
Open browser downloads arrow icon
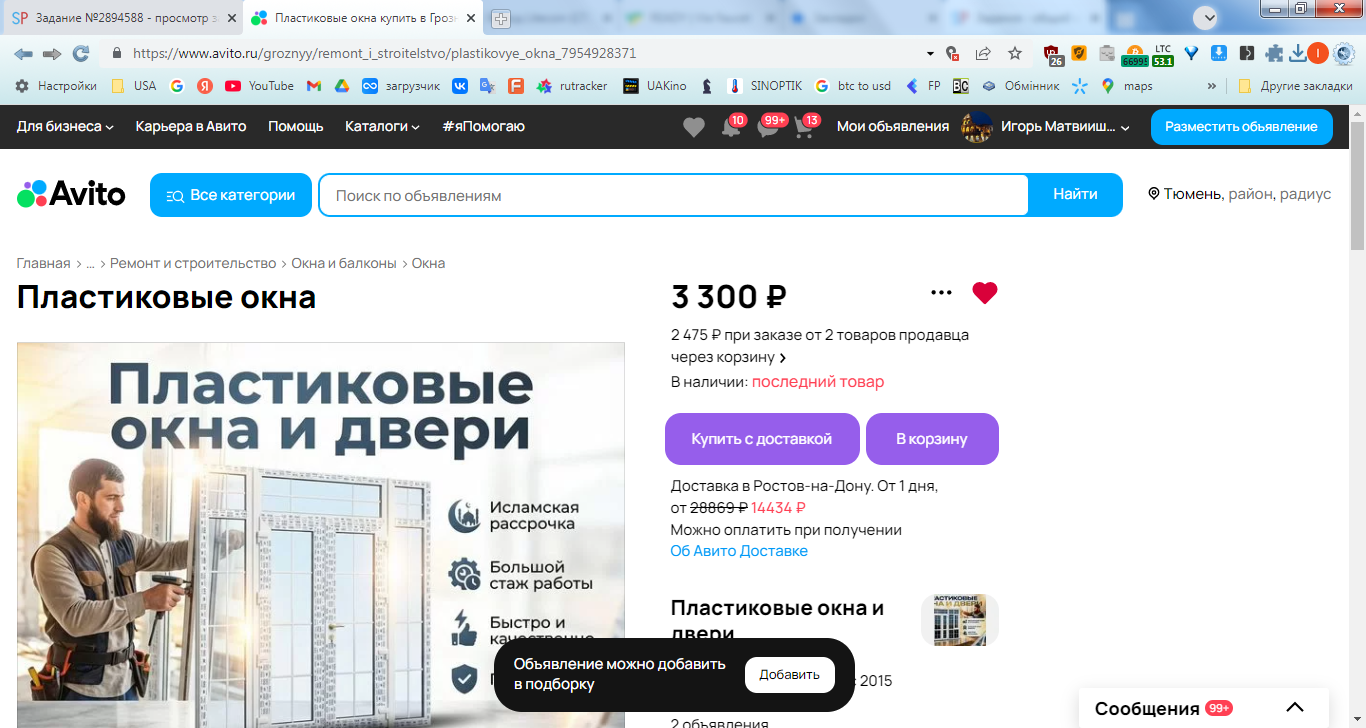coord(1297,53)
